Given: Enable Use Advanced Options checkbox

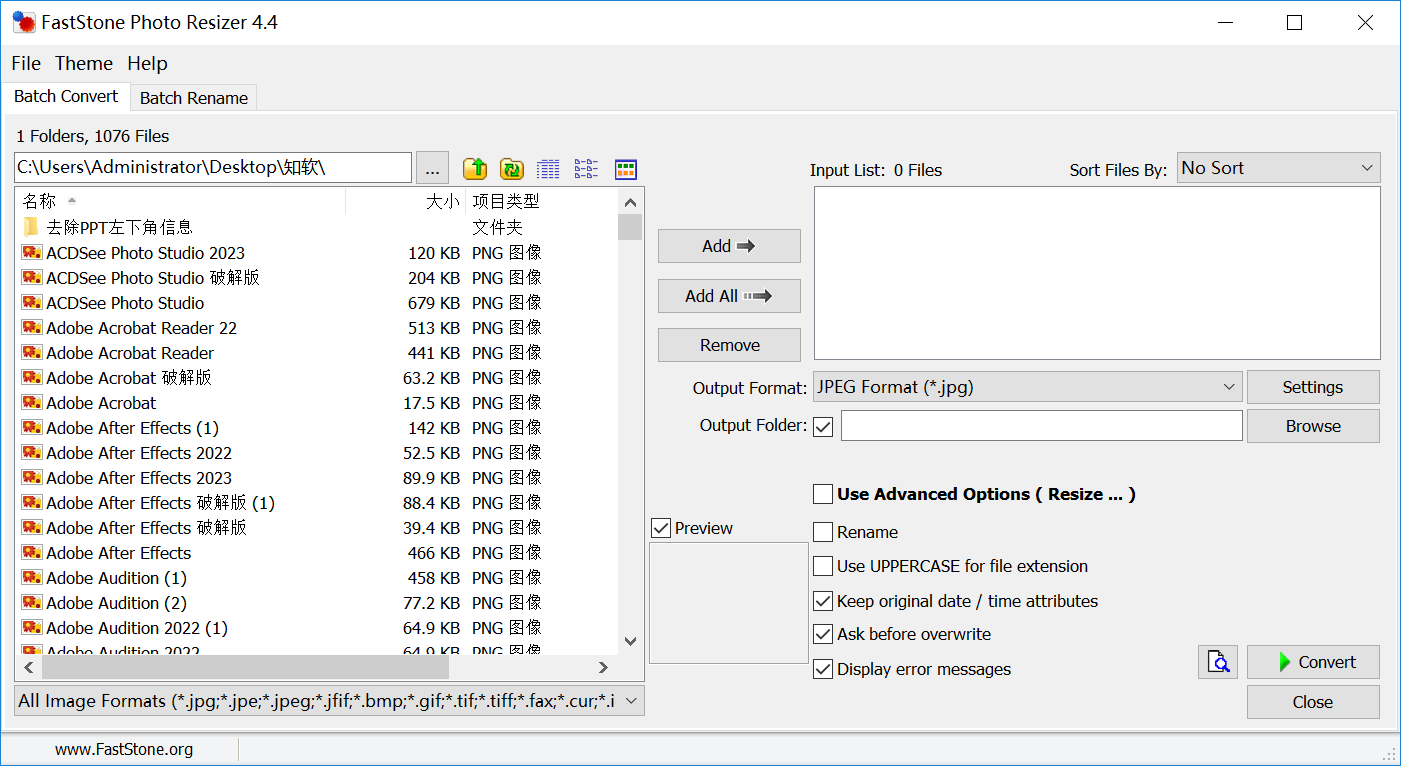Looking at the screenshot, I should pos(823,494).
